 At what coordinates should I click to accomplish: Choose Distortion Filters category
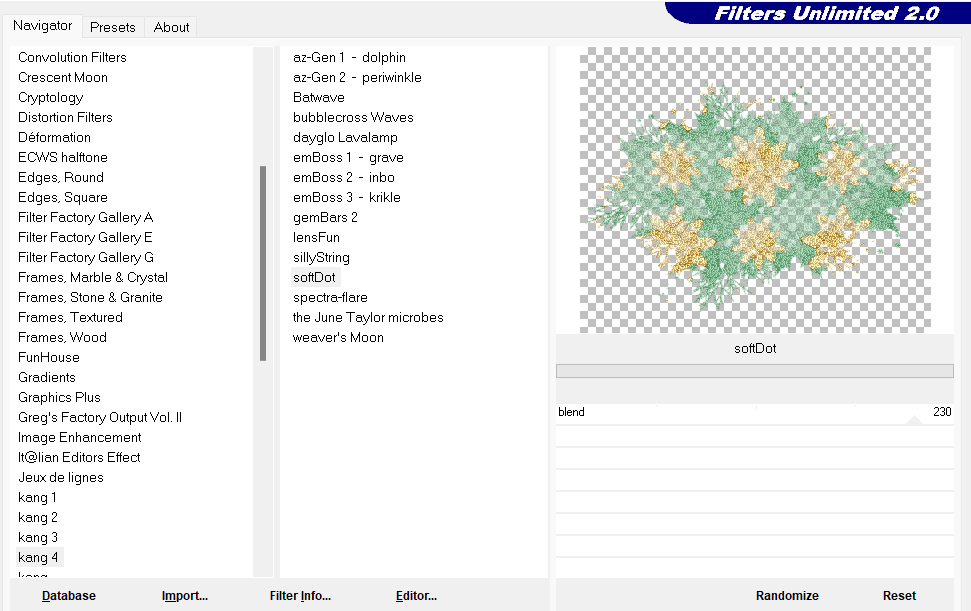tap(65, 117)
